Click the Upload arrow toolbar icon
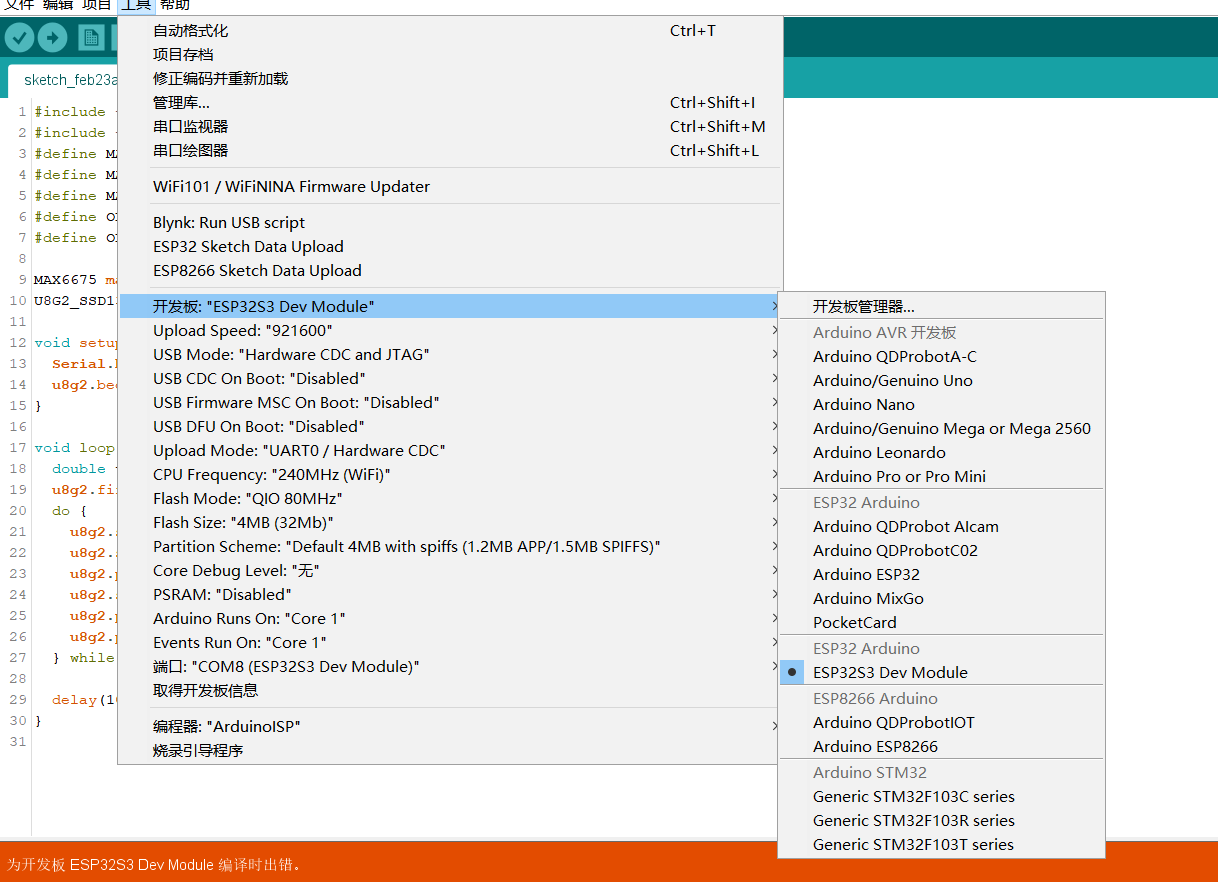1218x882 pixels. (52, 38)
